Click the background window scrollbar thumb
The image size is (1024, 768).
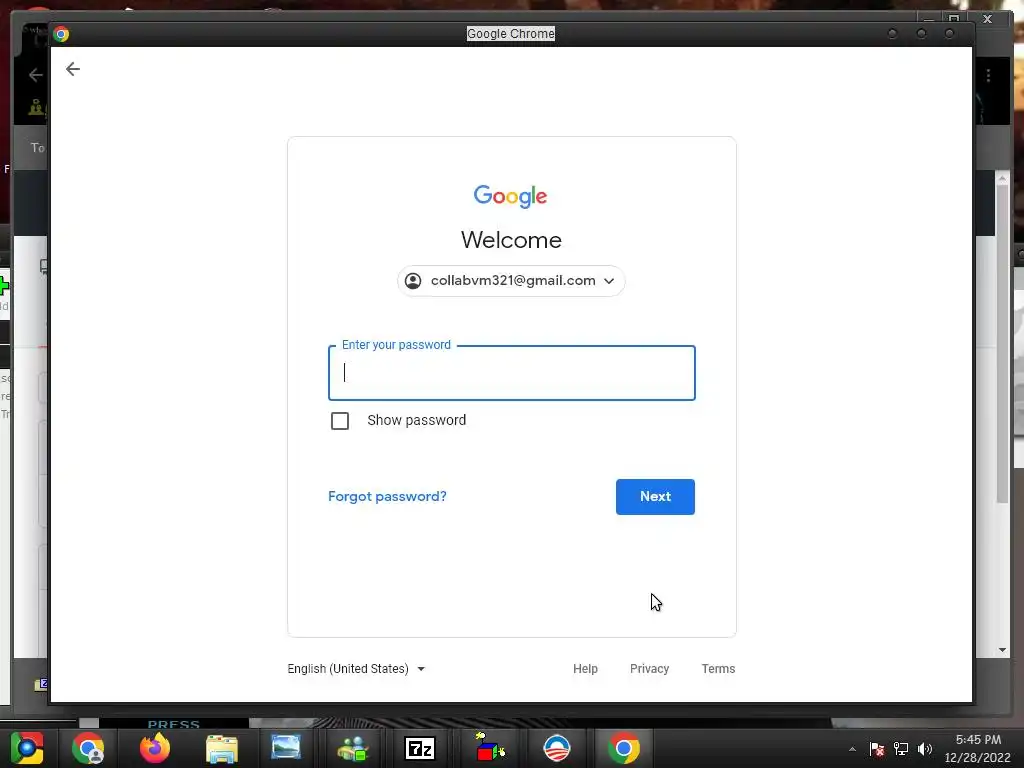pos(1002,343)
